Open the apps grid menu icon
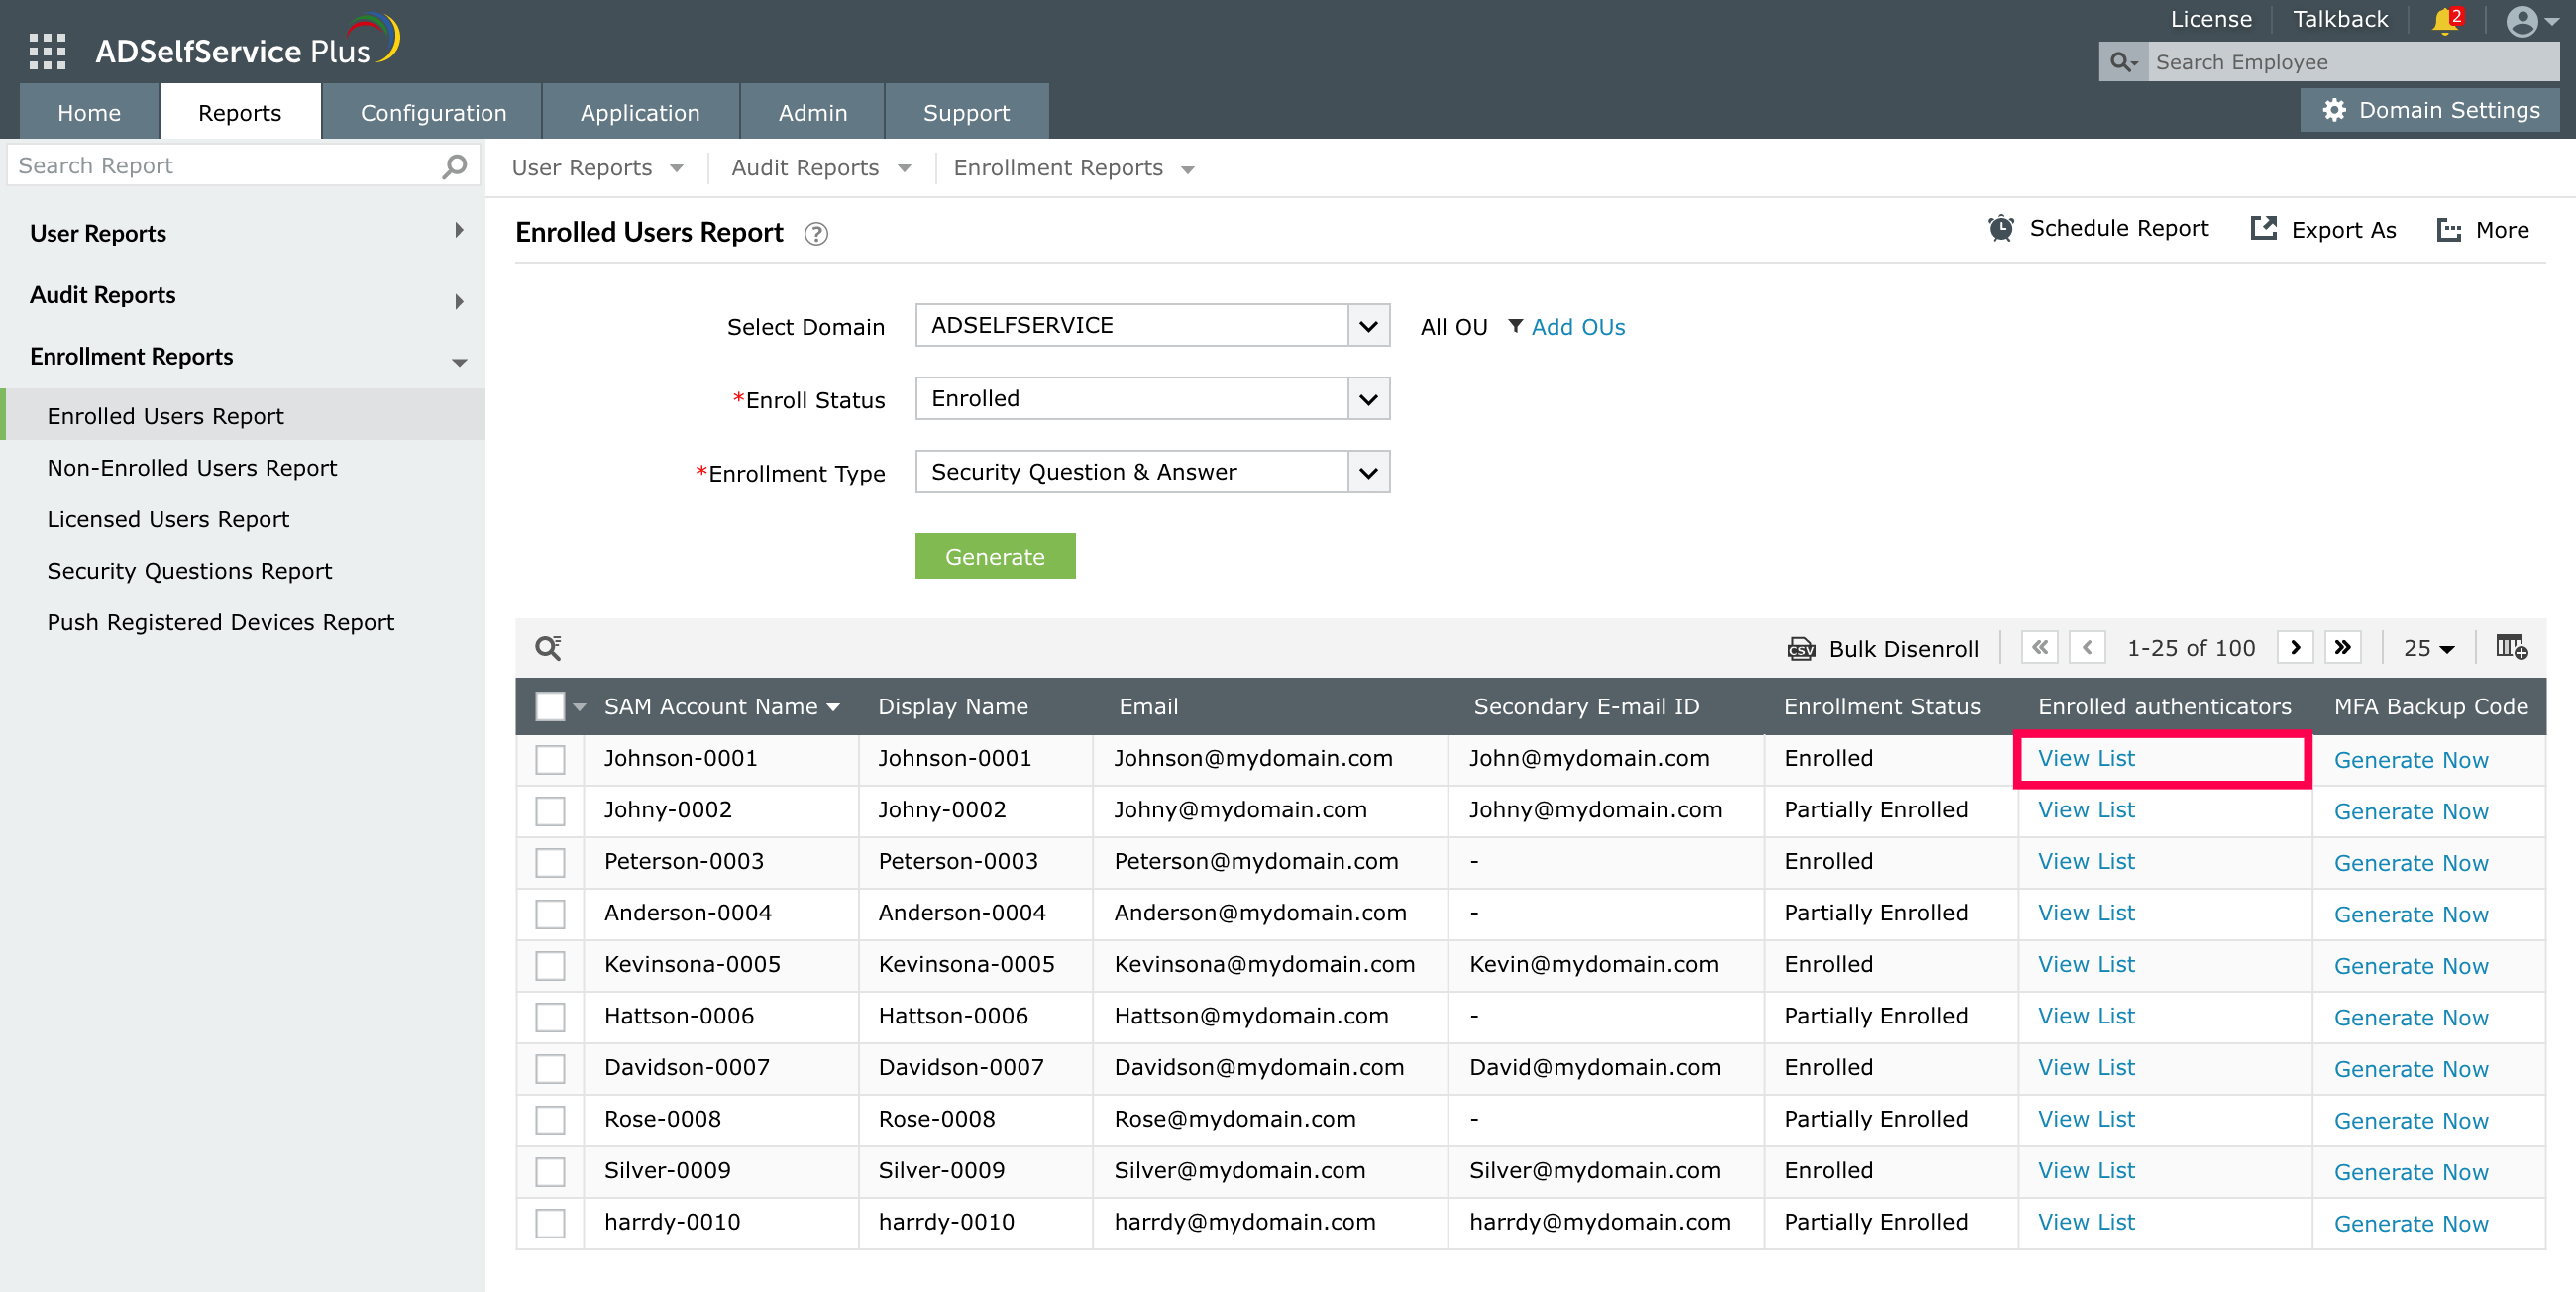Viewport: 2576px width, 1292px height. click(x=47, y=50)
